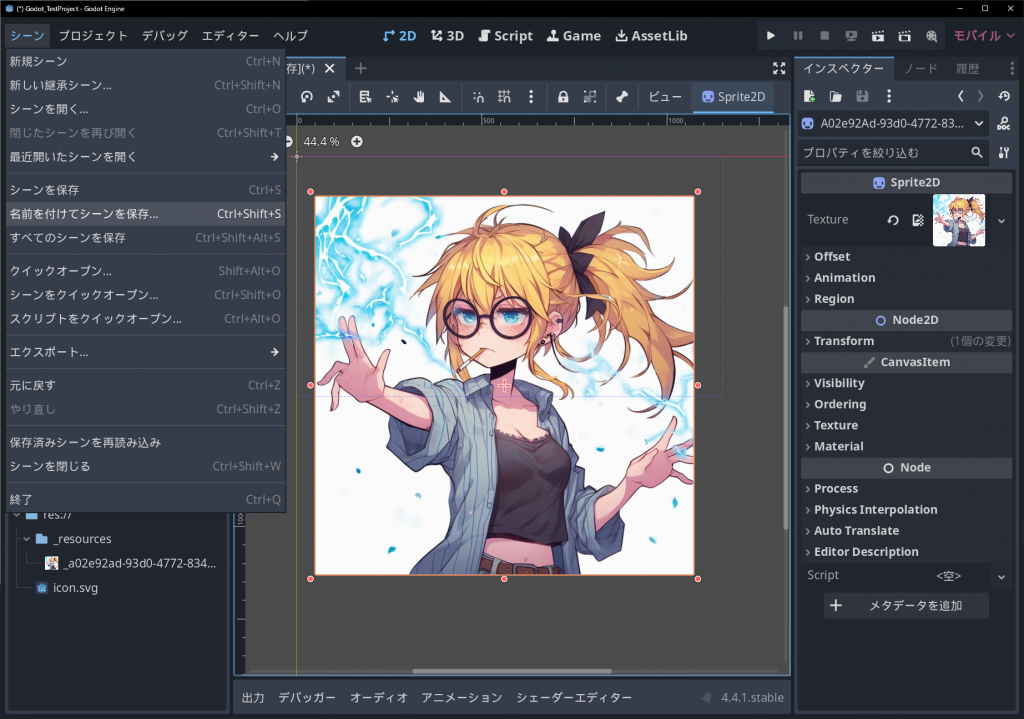
Task: Open the モバイル renderer dropdown
Action: tap(983, 36)
